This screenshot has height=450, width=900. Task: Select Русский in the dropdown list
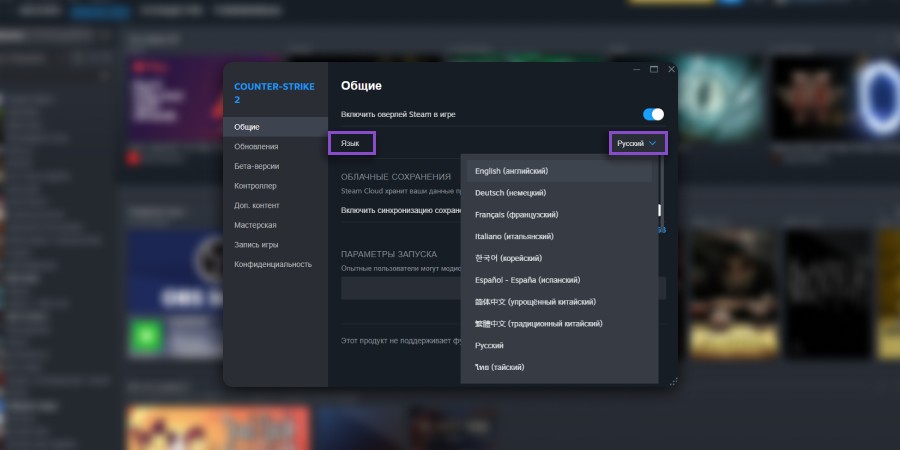pyautogui.click(x=559, y=346)
